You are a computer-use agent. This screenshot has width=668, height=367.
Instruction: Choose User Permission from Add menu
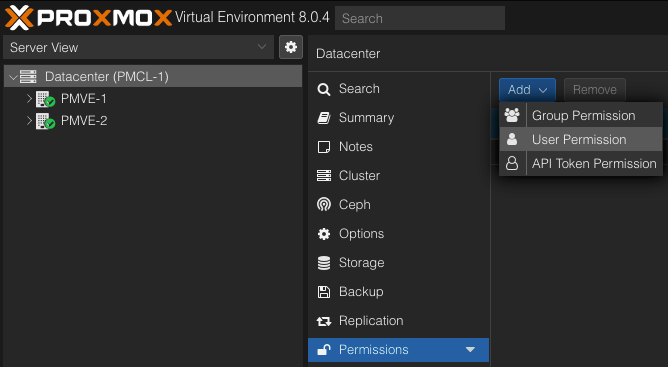581,139
